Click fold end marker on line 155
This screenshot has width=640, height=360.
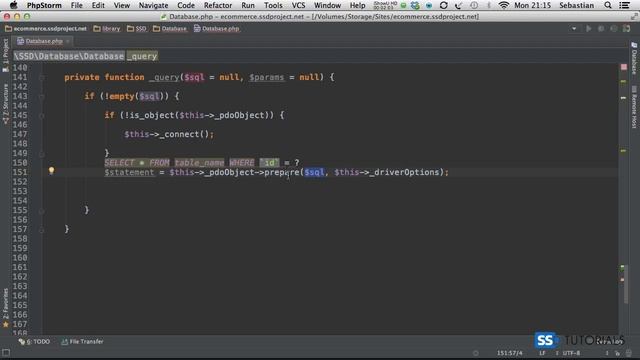[42, 211]
